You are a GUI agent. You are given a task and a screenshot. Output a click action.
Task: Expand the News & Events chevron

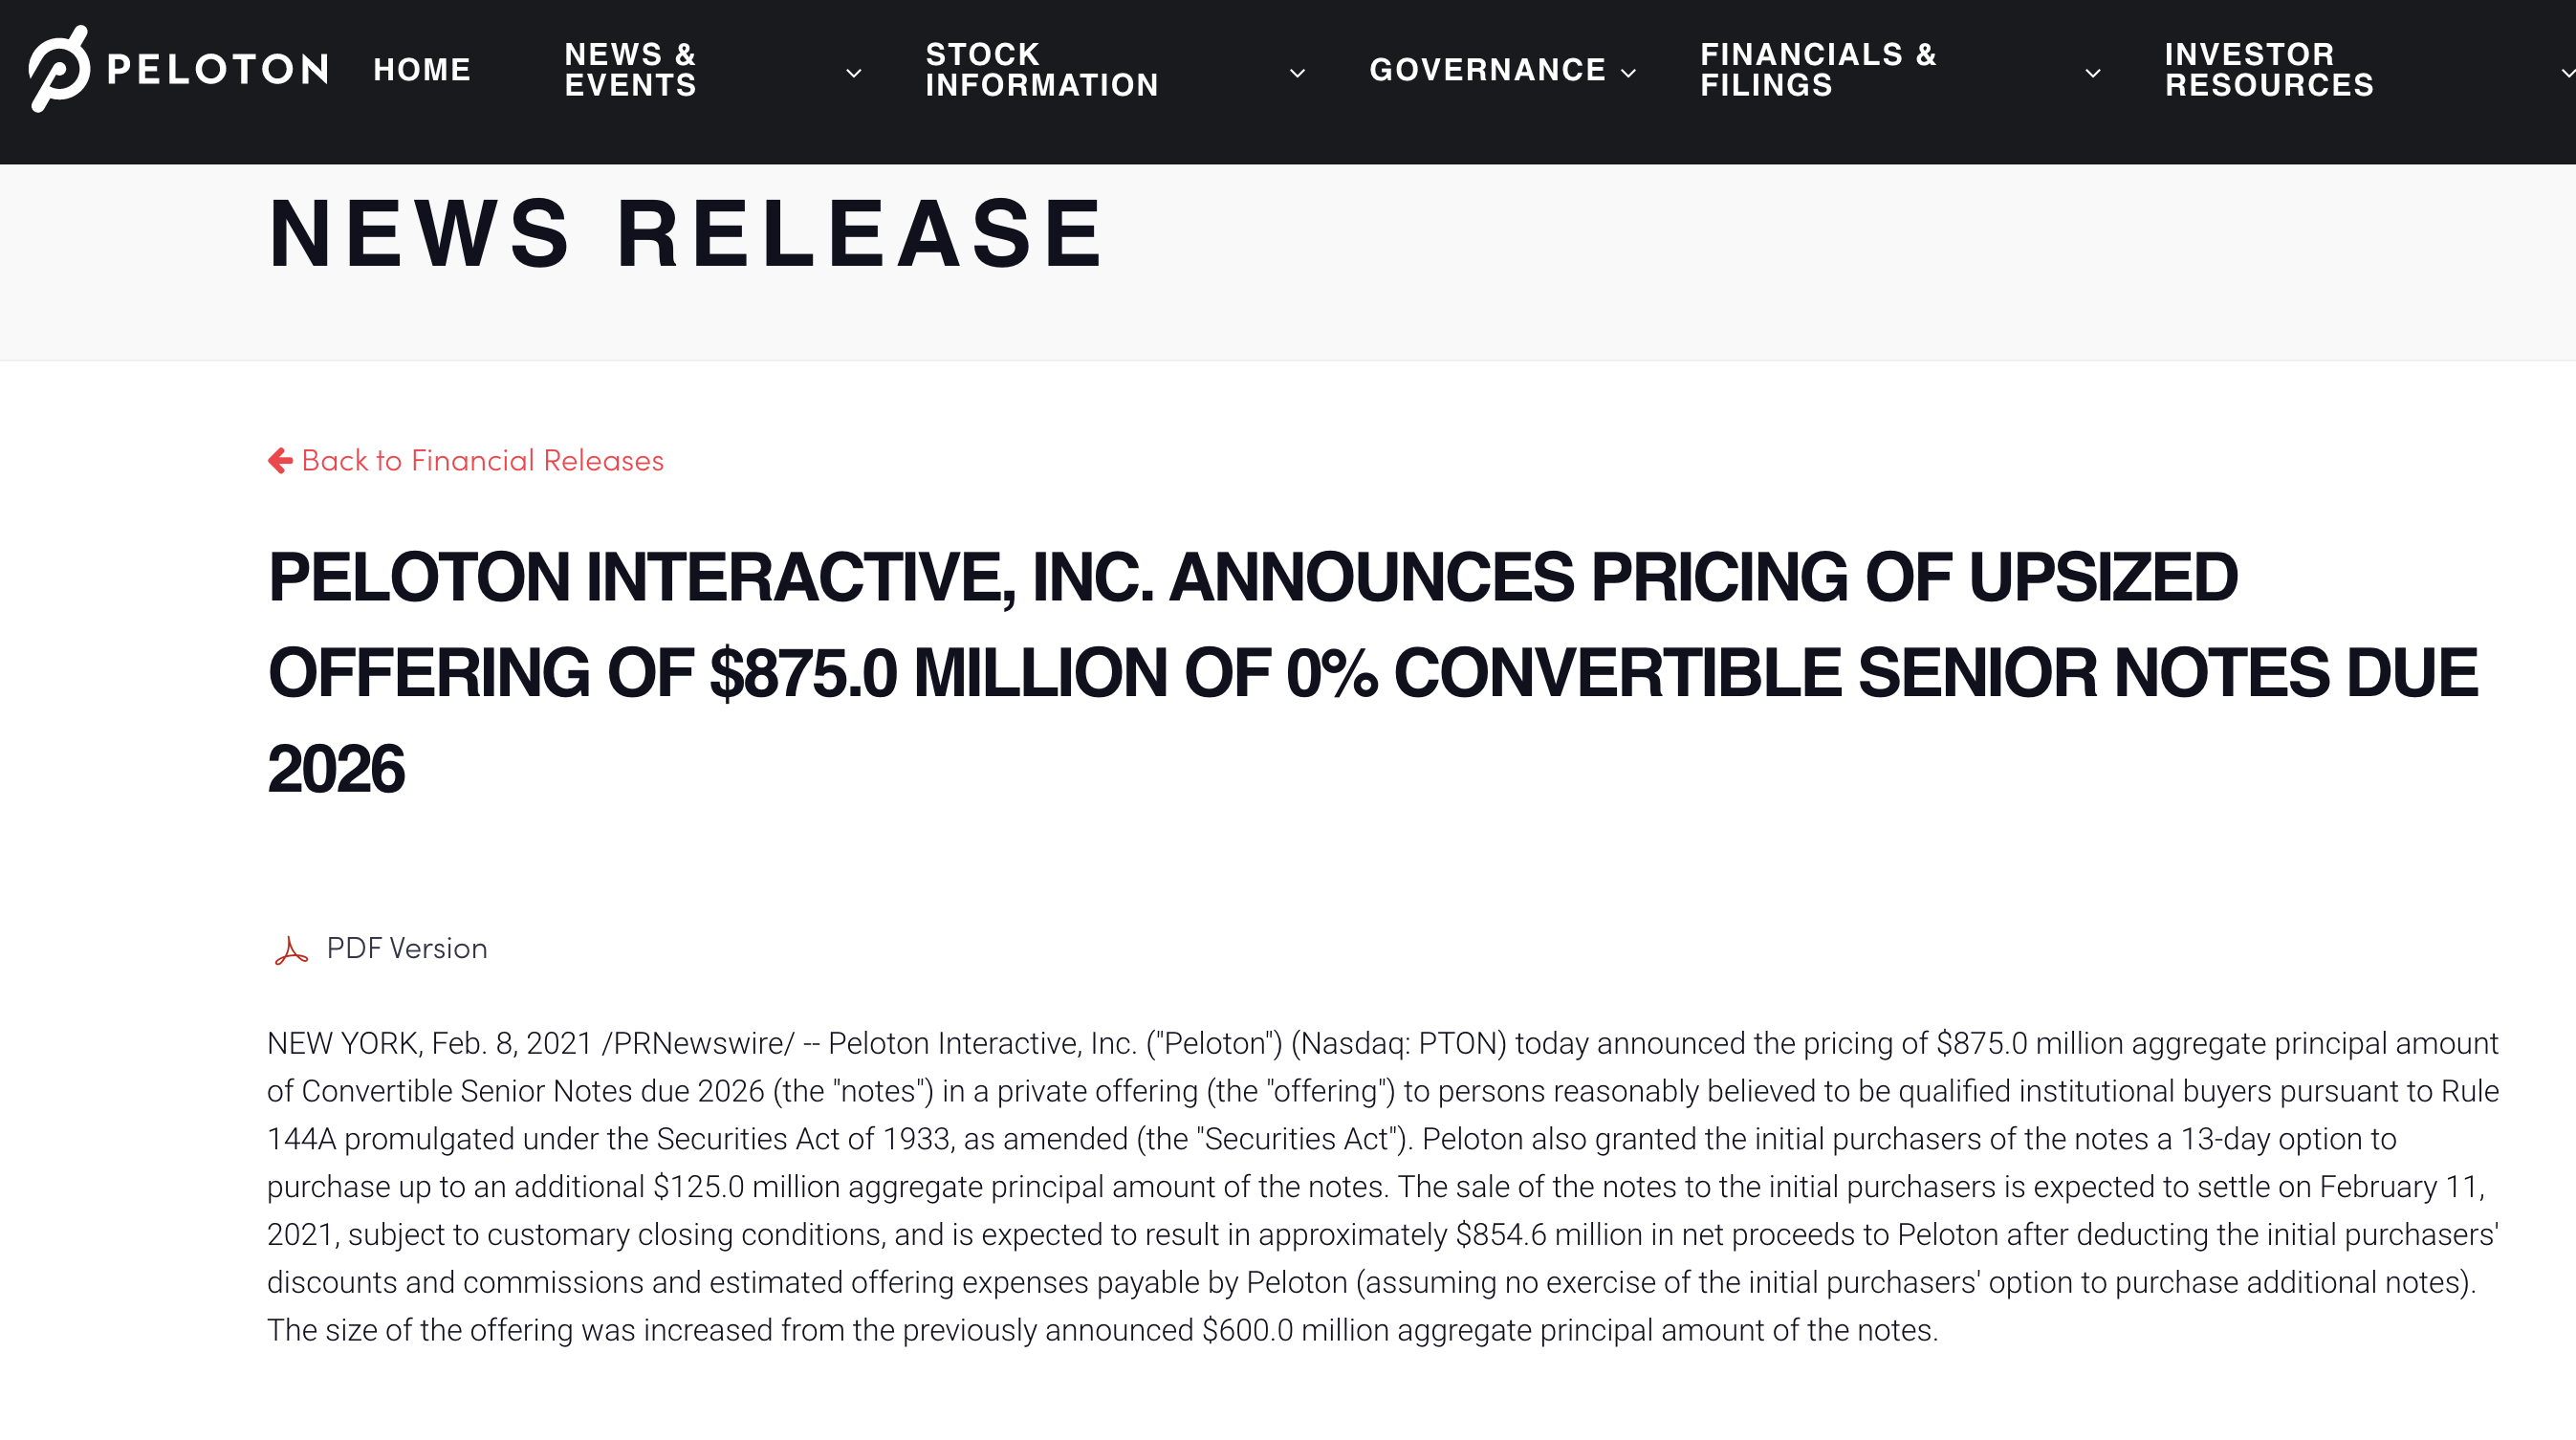854,73
